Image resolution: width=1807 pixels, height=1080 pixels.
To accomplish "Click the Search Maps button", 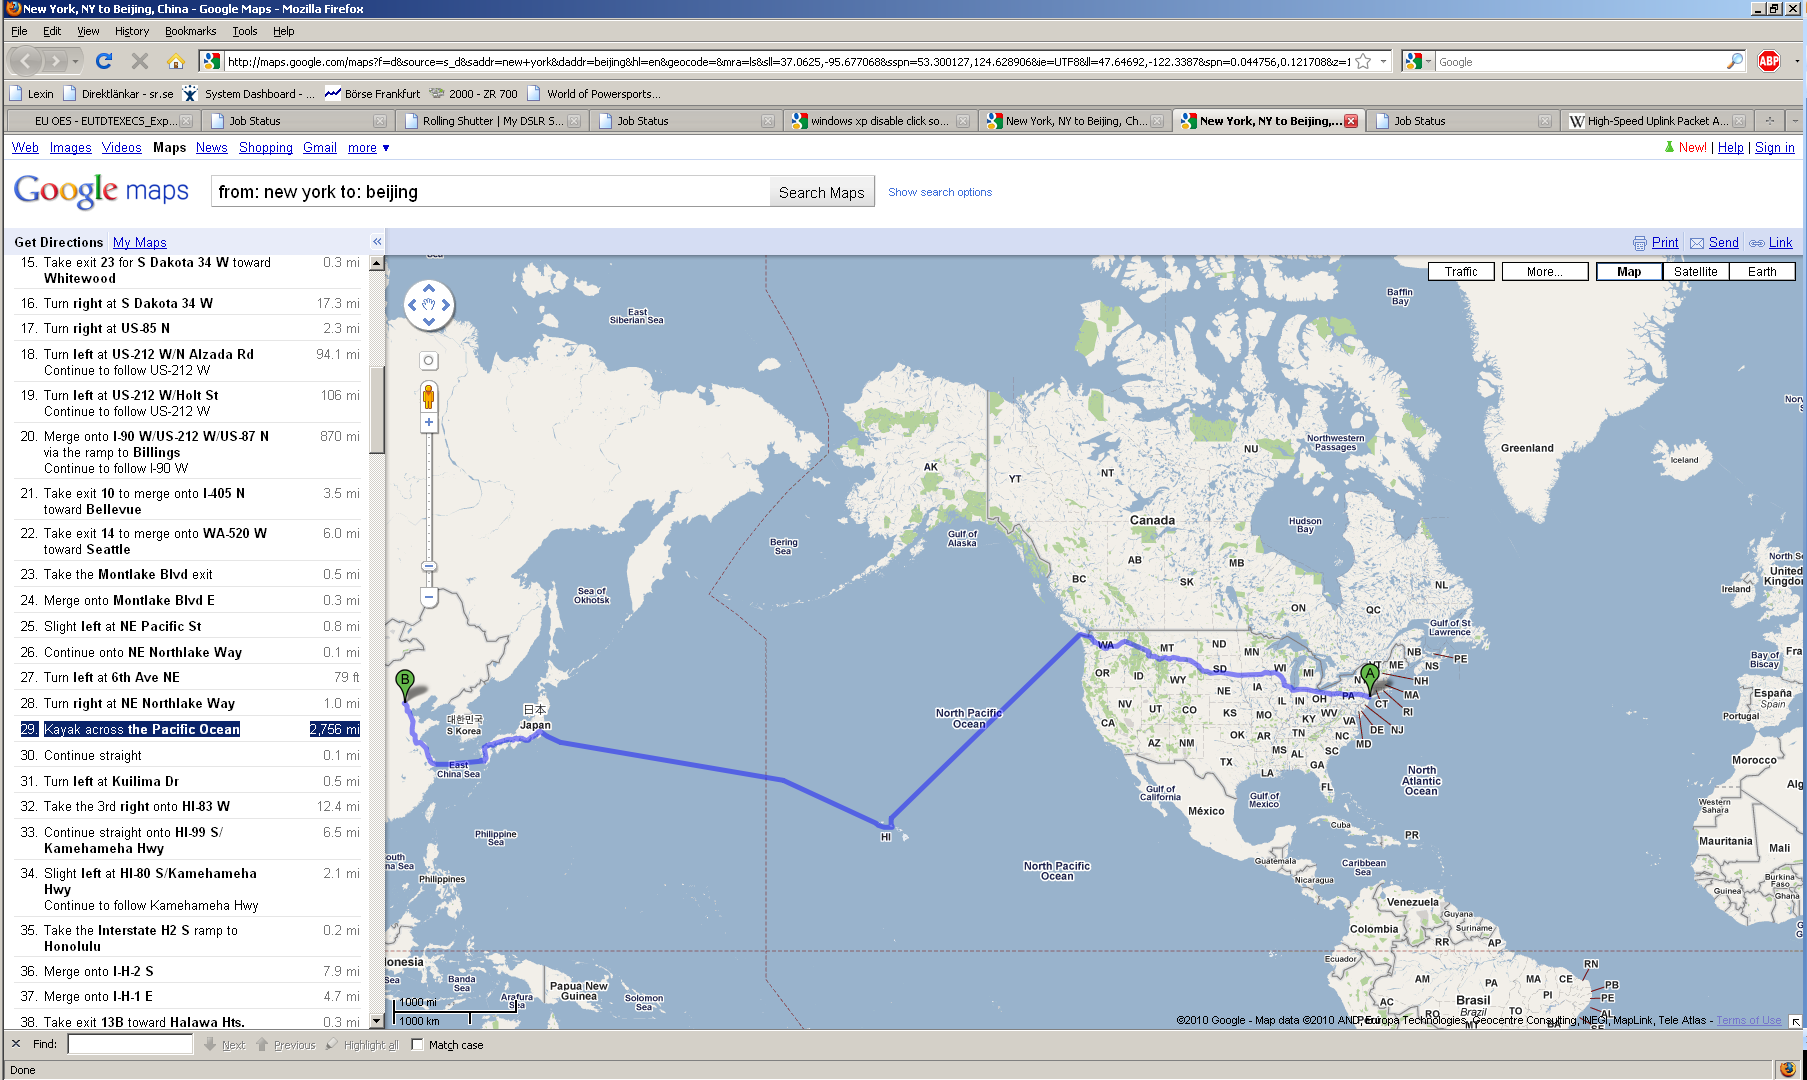I will pos(822,193).
